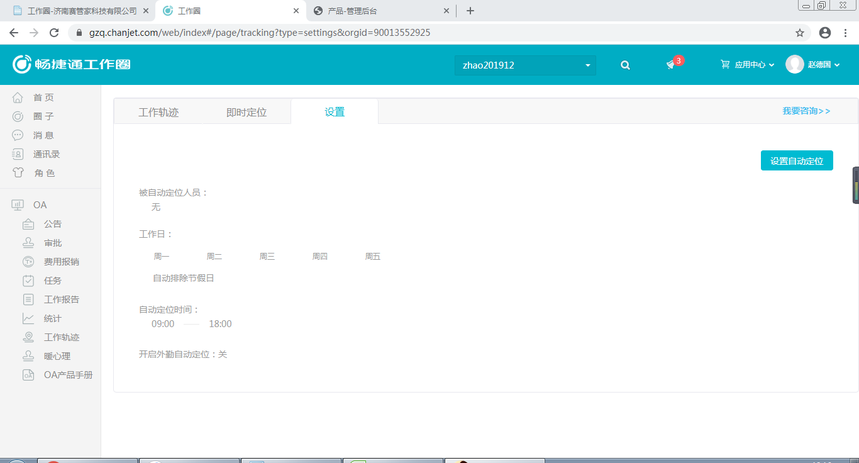Viewport: 859px width, 463px height.
Task: Open the 圈子 circle icon in sidebar
Action: [x=18, y=116]
